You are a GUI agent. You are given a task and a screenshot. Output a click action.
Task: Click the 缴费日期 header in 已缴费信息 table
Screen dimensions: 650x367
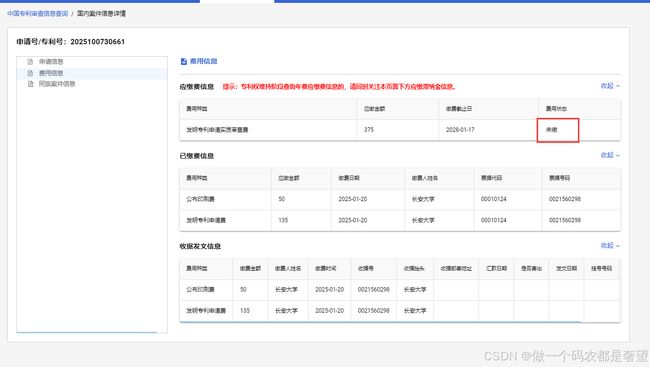coord(349,178)
